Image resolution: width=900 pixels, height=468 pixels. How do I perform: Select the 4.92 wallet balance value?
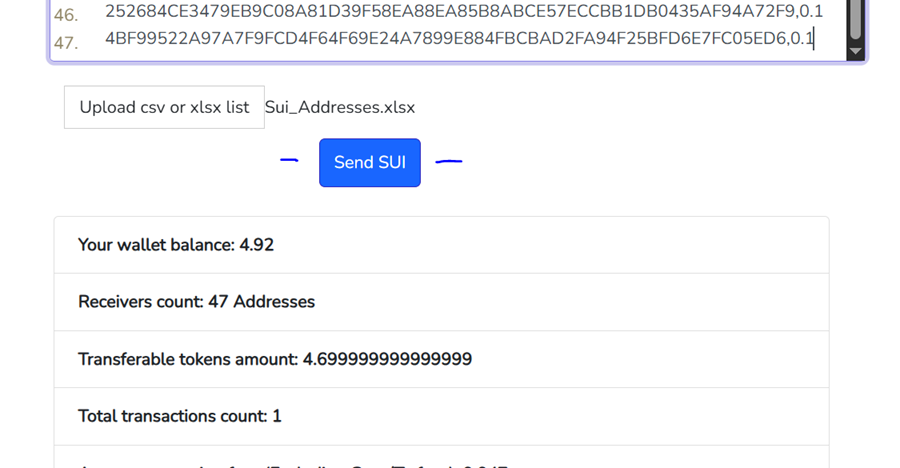[x=257, y=245]
